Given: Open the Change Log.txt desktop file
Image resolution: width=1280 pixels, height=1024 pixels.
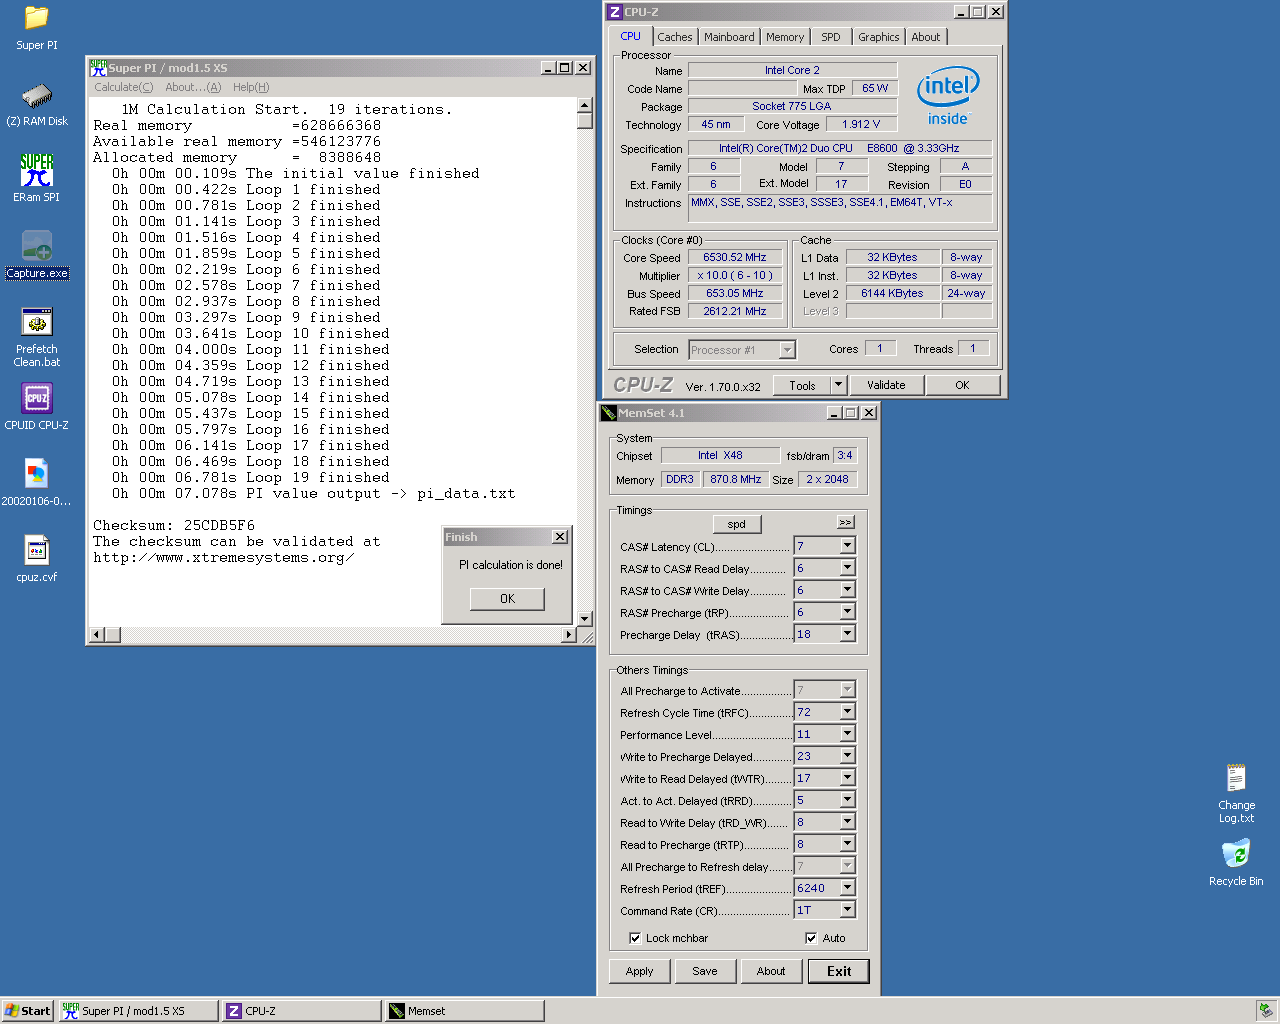Looking at the screenshot, I should click(x=1236, y=794).
